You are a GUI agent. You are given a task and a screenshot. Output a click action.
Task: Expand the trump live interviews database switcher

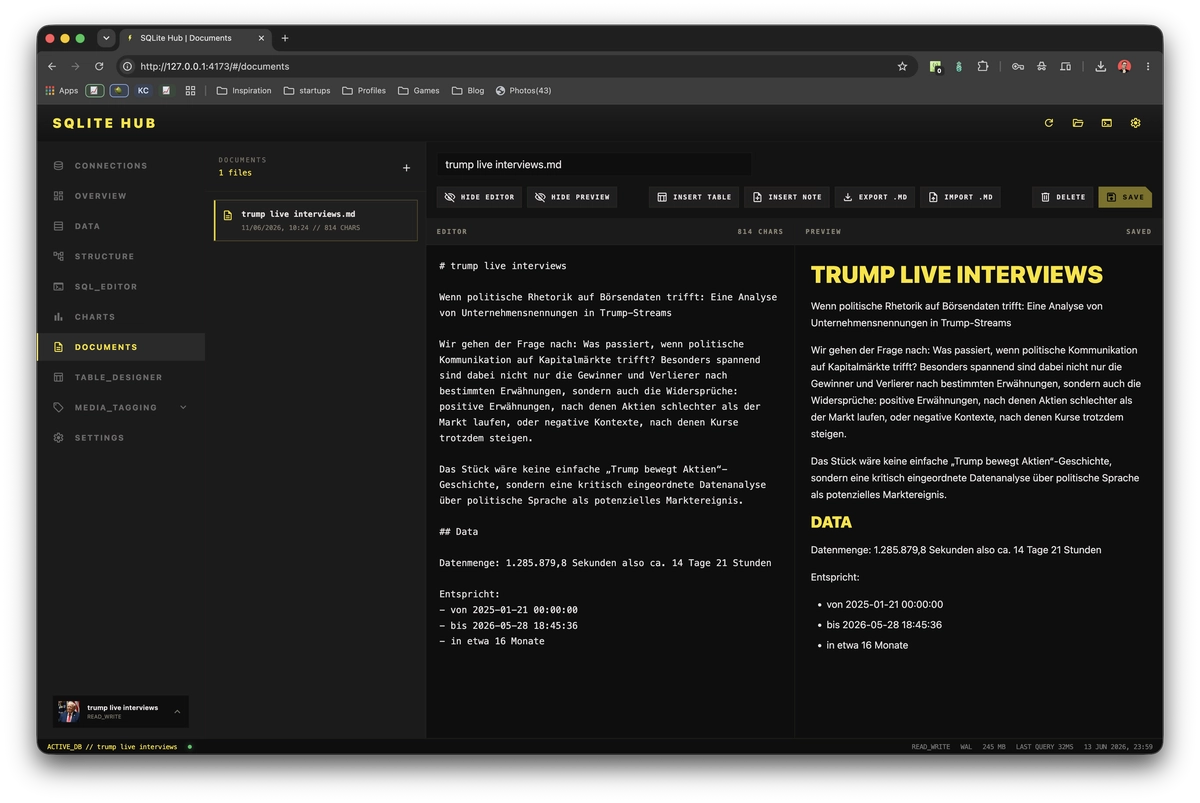pos(177,712)
